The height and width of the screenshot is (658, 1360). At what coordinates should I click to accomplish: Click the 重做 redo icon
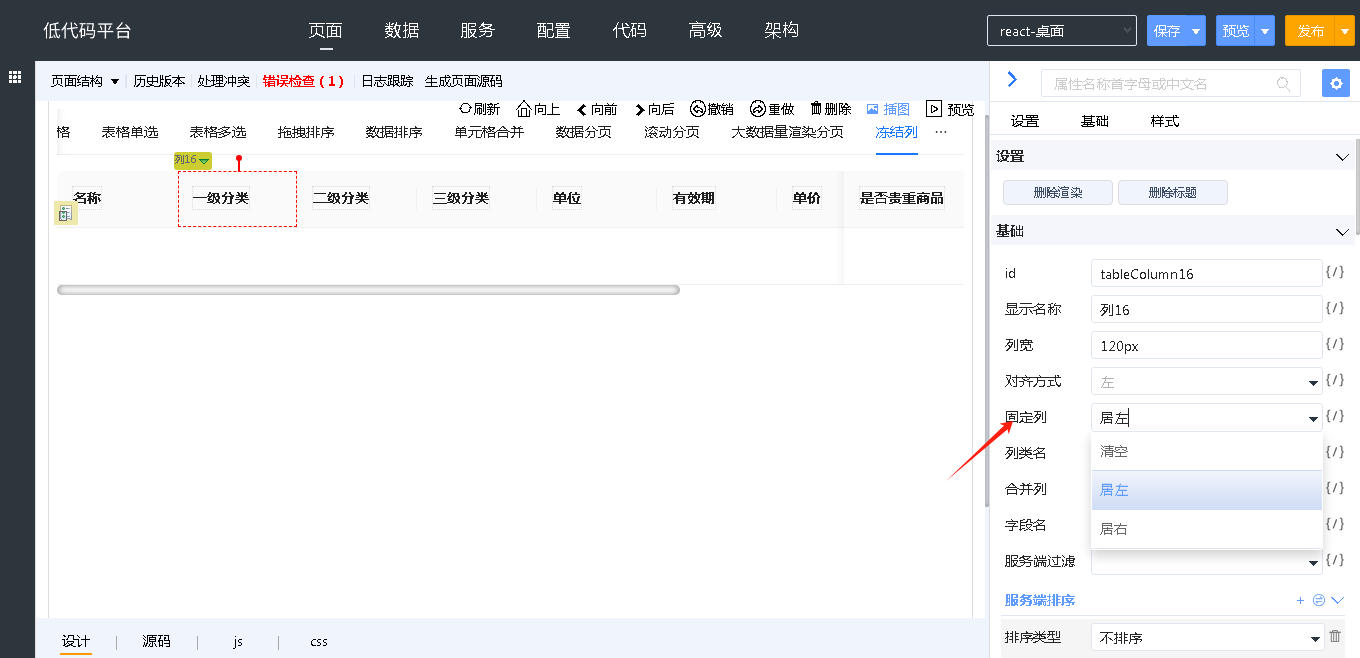pyautogui.click(x=758, y=109)
